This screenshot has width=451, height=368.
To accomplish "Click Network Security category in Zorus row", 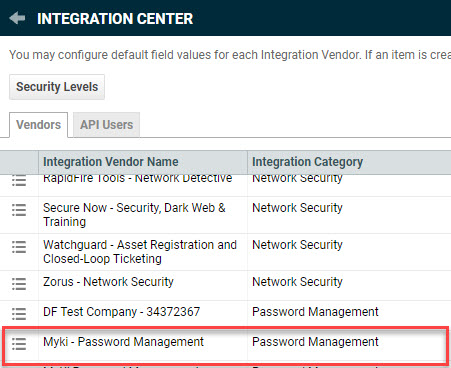I will 297,282.
